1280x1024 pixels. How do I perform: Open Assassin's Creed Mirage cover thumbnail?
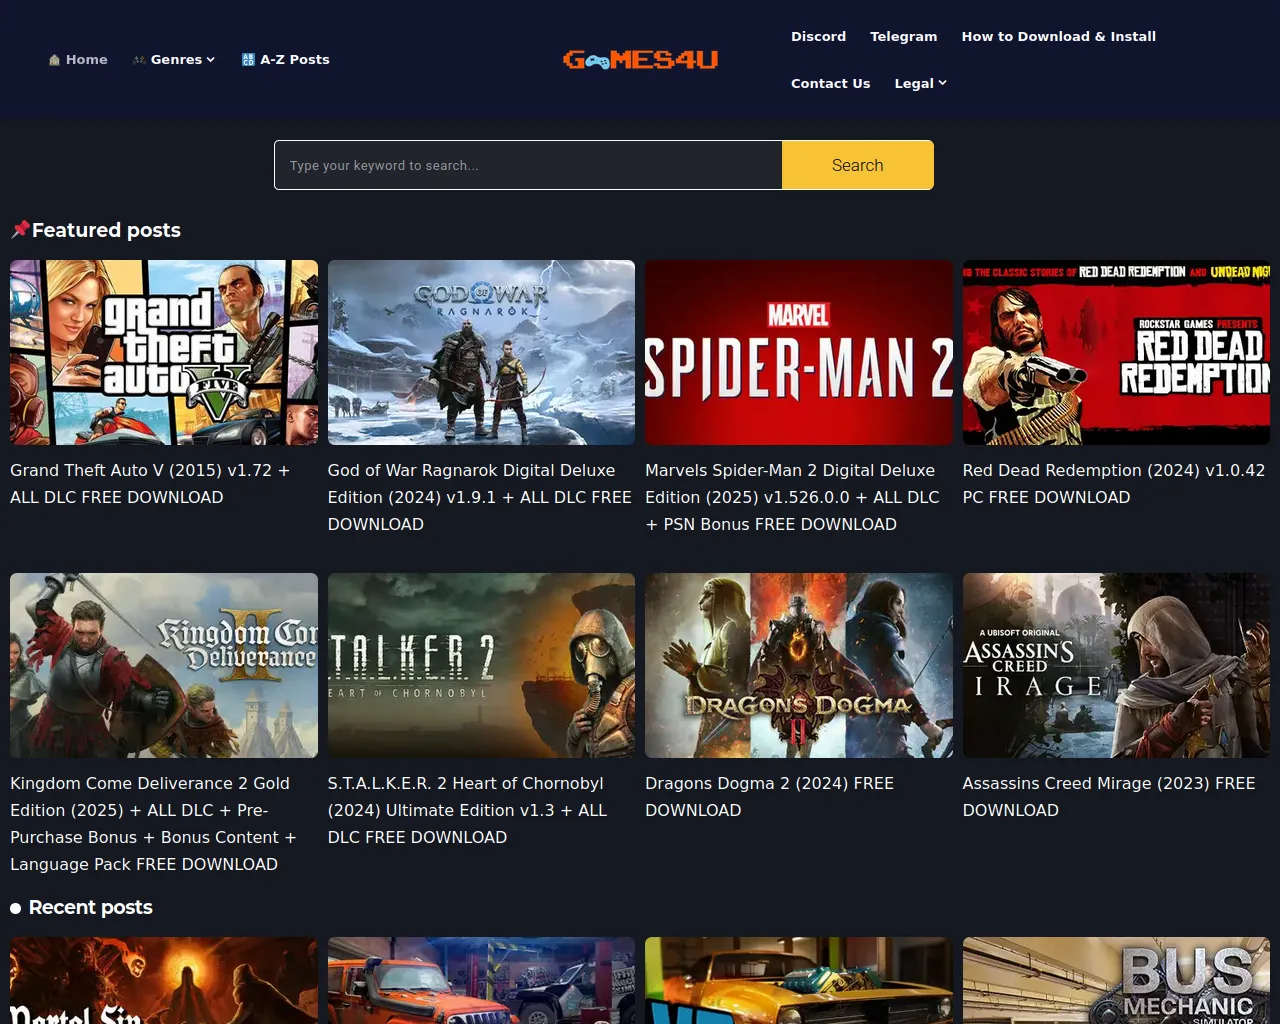click(1116, 665)
